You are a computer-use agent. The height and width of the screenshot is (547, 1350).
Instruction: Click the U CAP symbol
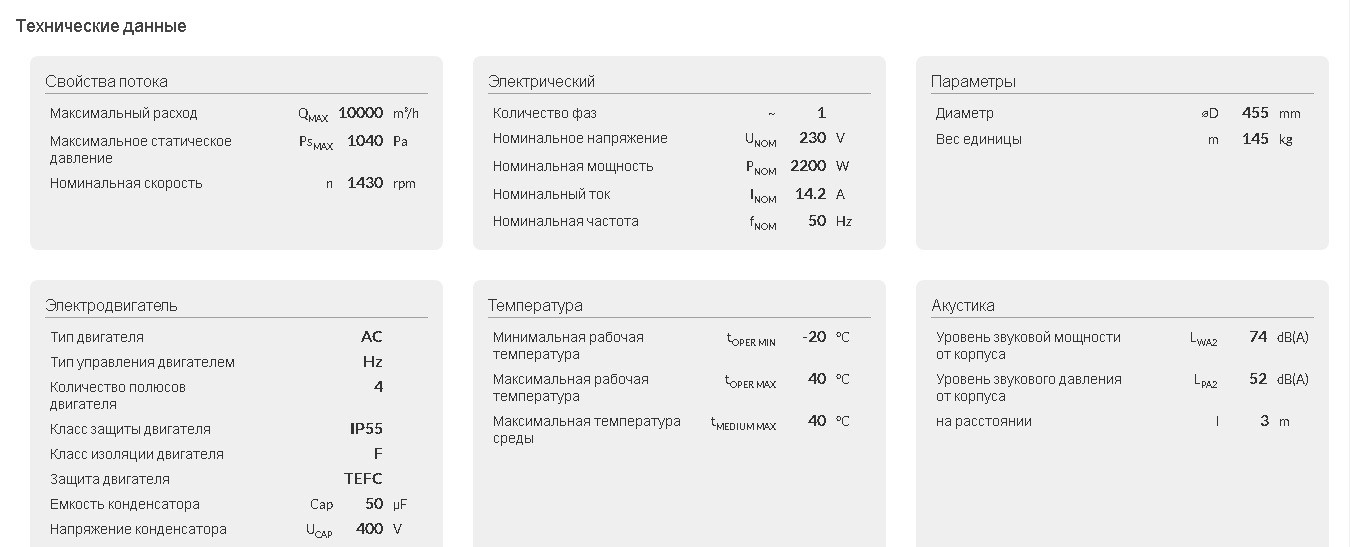pyautogui.click(x=319, y=532)
